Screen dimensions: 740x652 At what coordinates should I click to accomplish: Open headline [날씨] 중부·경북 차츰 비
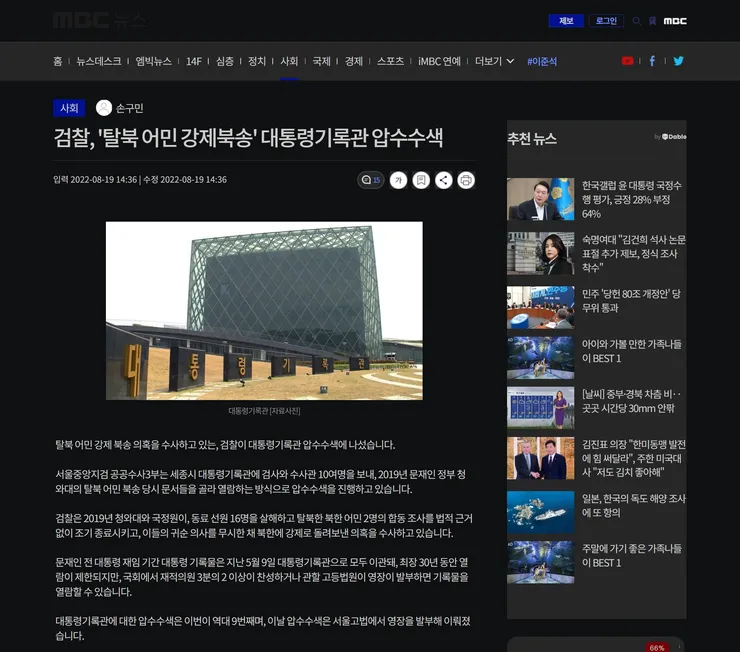631,401
